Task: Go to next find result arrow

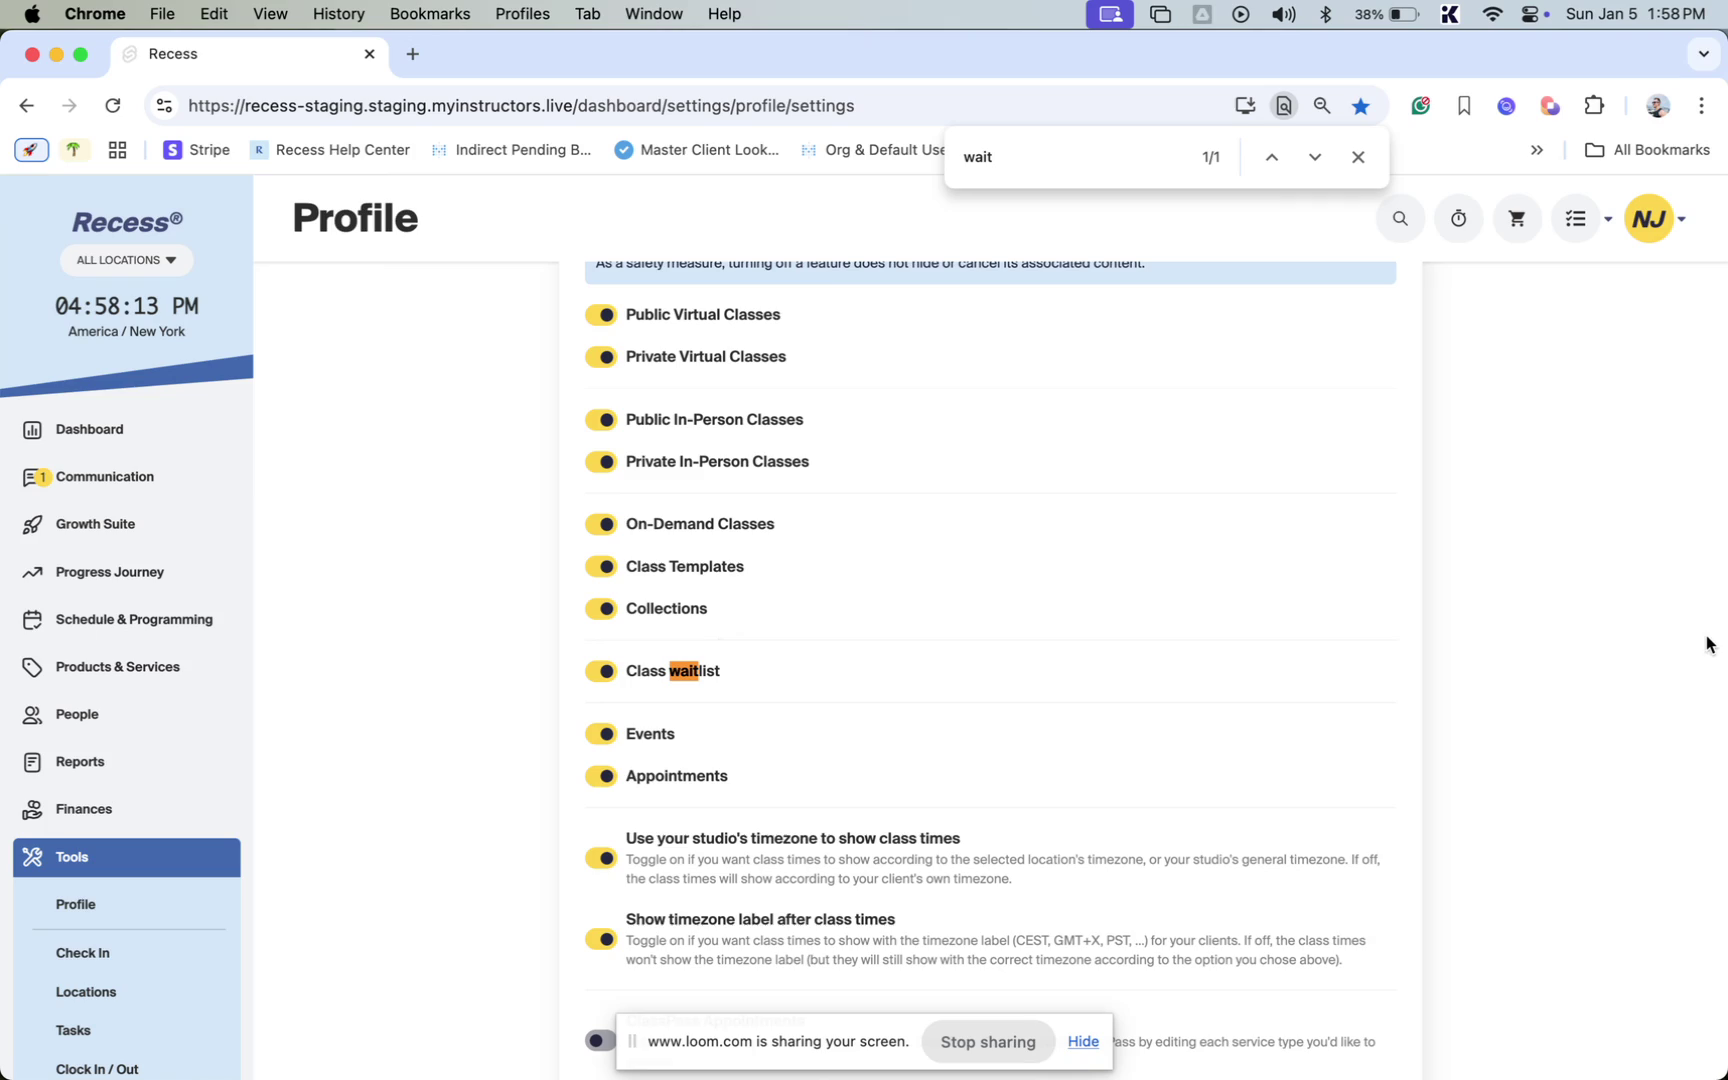Action: [x=1315, y=157]
